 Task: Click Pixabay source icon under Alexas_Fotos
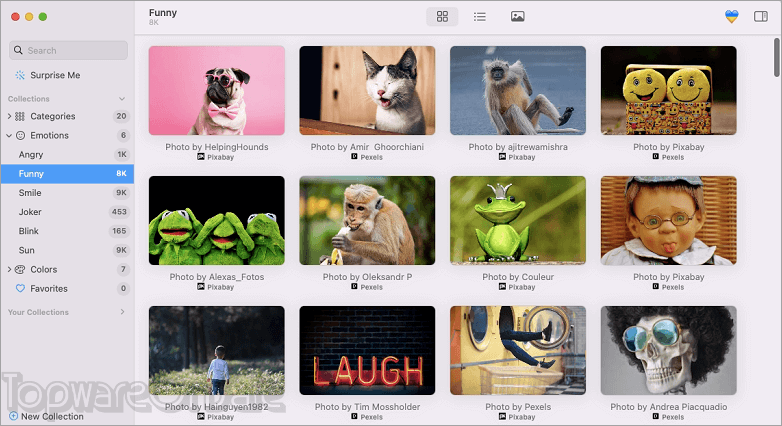click(x=200, y=287)
